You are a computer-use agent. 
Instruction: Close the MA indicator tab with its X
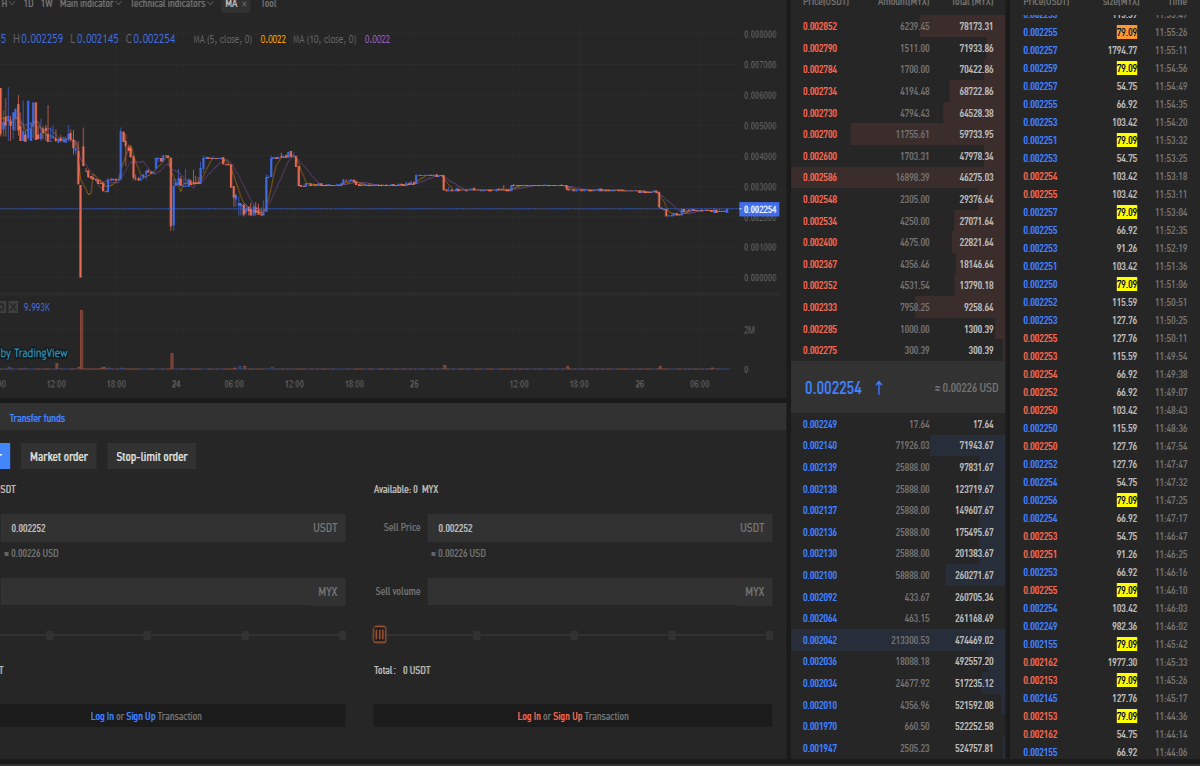(244, 4)
